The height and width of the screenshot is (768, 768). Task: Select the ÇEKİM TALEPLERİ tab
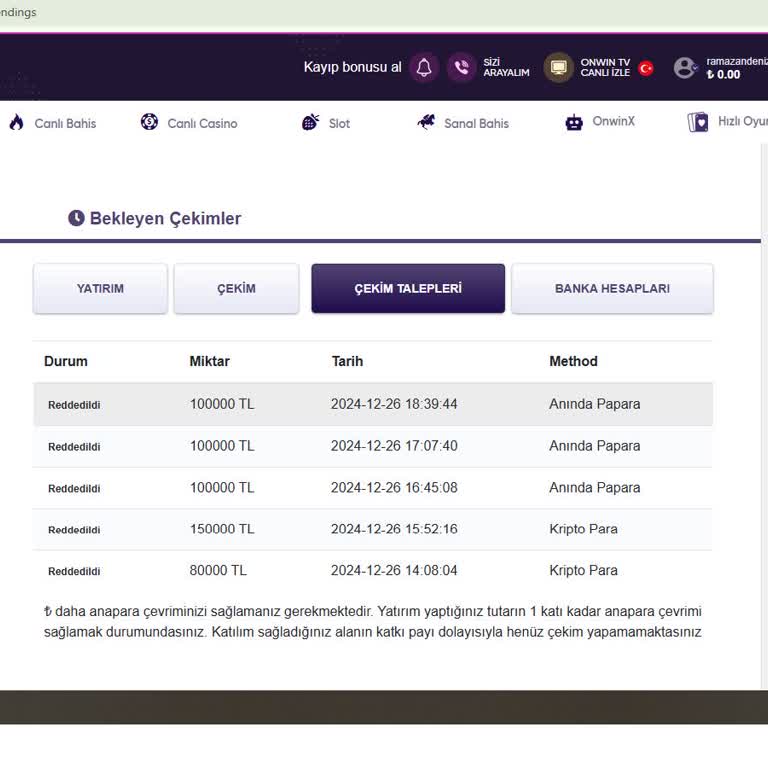point(408,288)
